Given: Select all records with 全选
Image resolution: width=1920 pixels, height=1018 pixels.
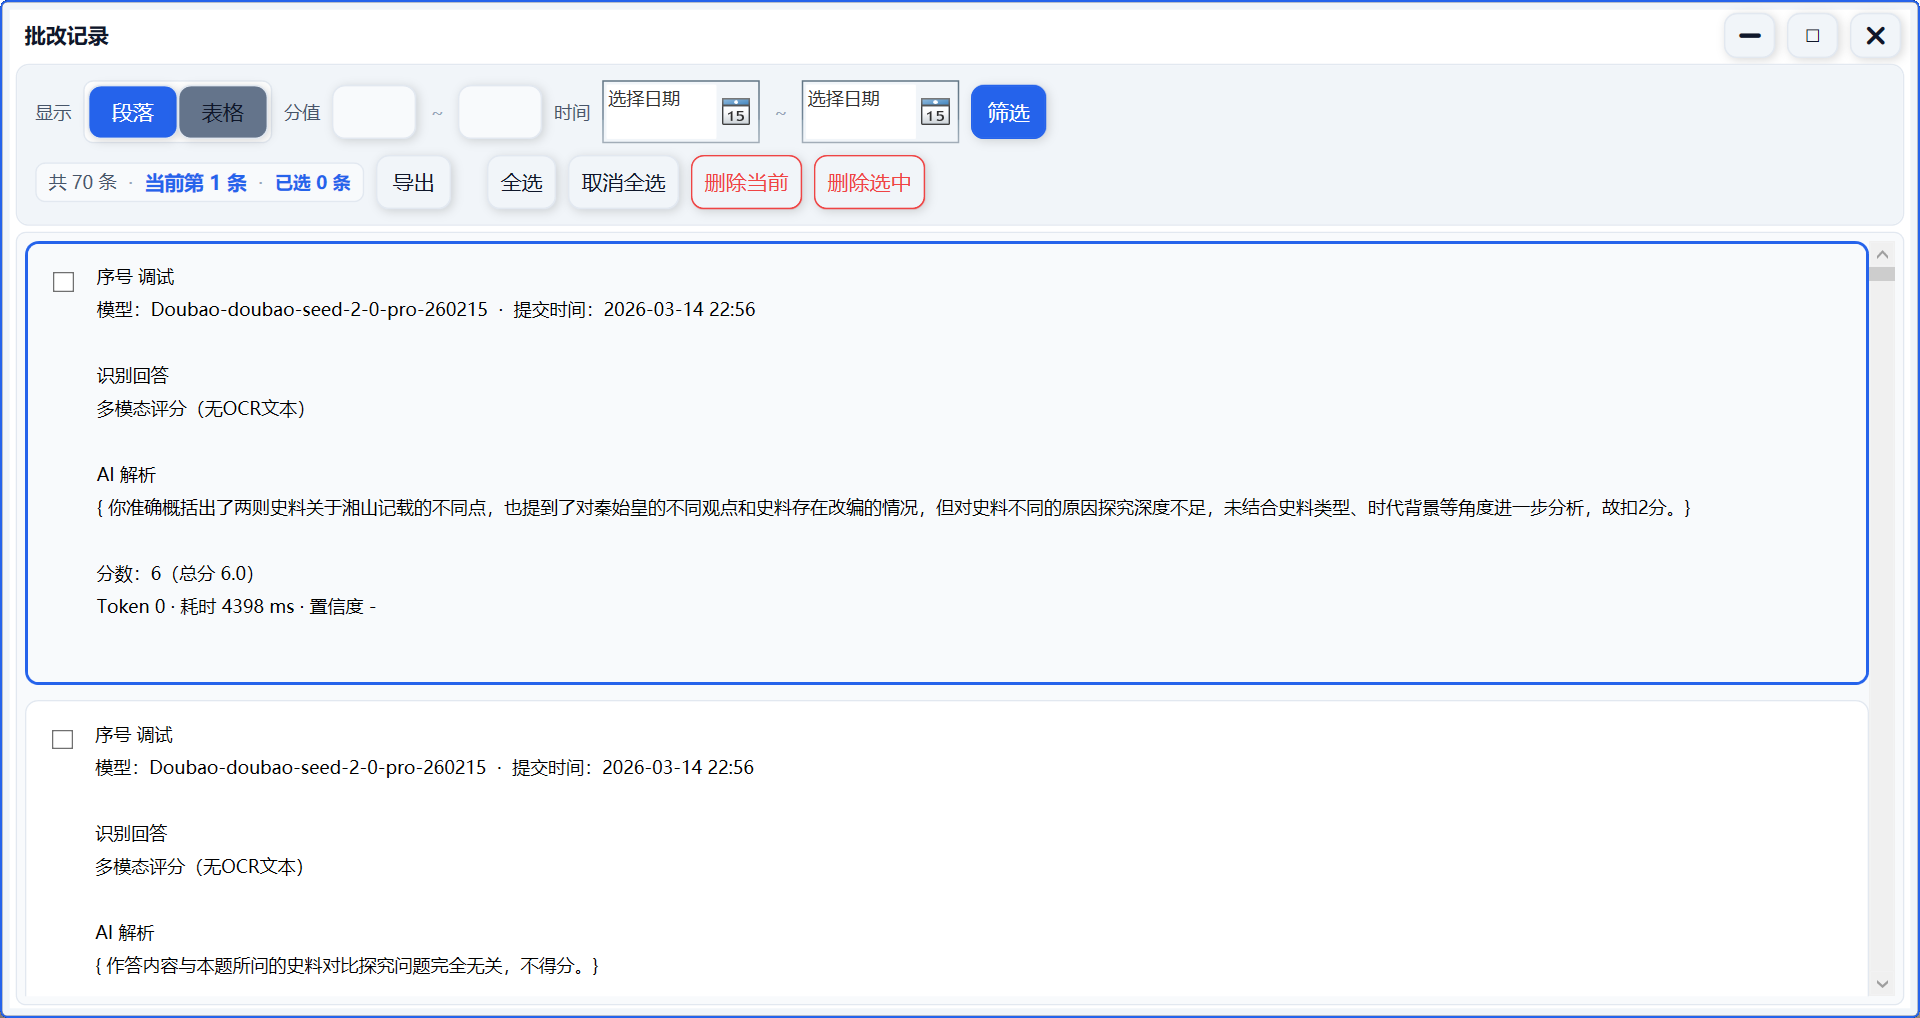Looking at the screenshot, I should [521, 183].
